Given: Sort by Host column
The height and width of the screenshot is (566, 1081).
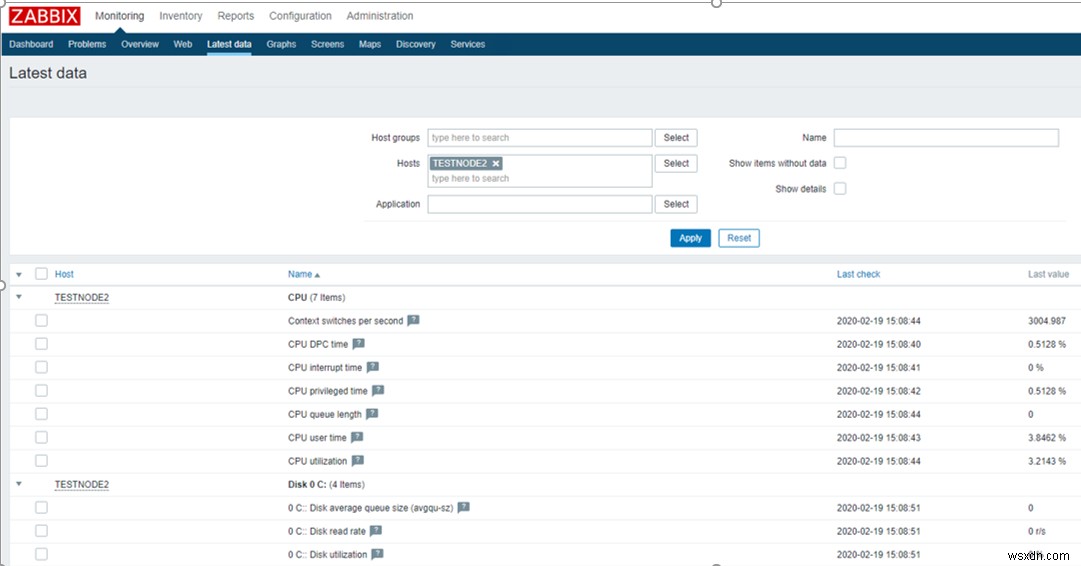Looking at the screenshot, I should click(64, 274).
